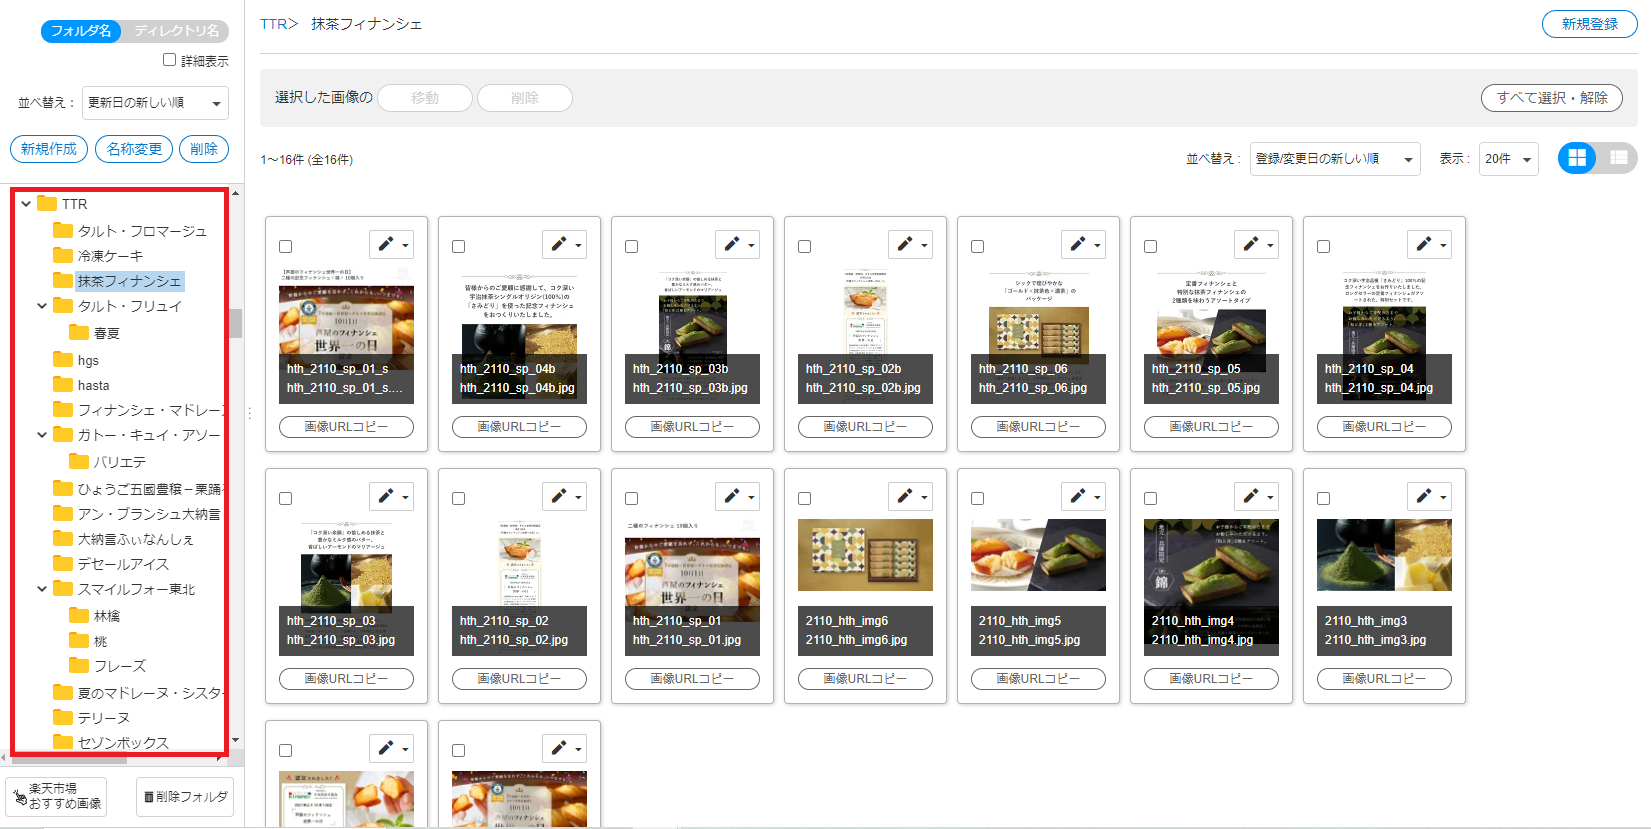Select the タルト・フロマージュ folder
The image size is (1651, 829).
coord(142,231)
